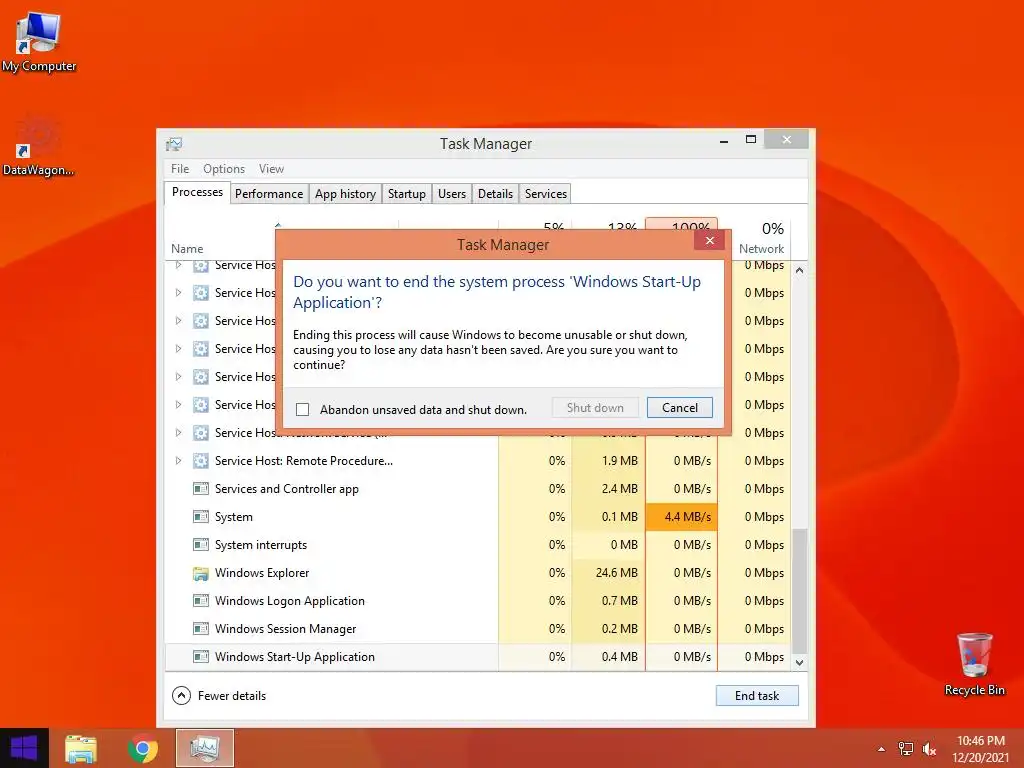The image size is (1024, 768).
Task: Click the Fewer details label
Action: tap(232, 696)
